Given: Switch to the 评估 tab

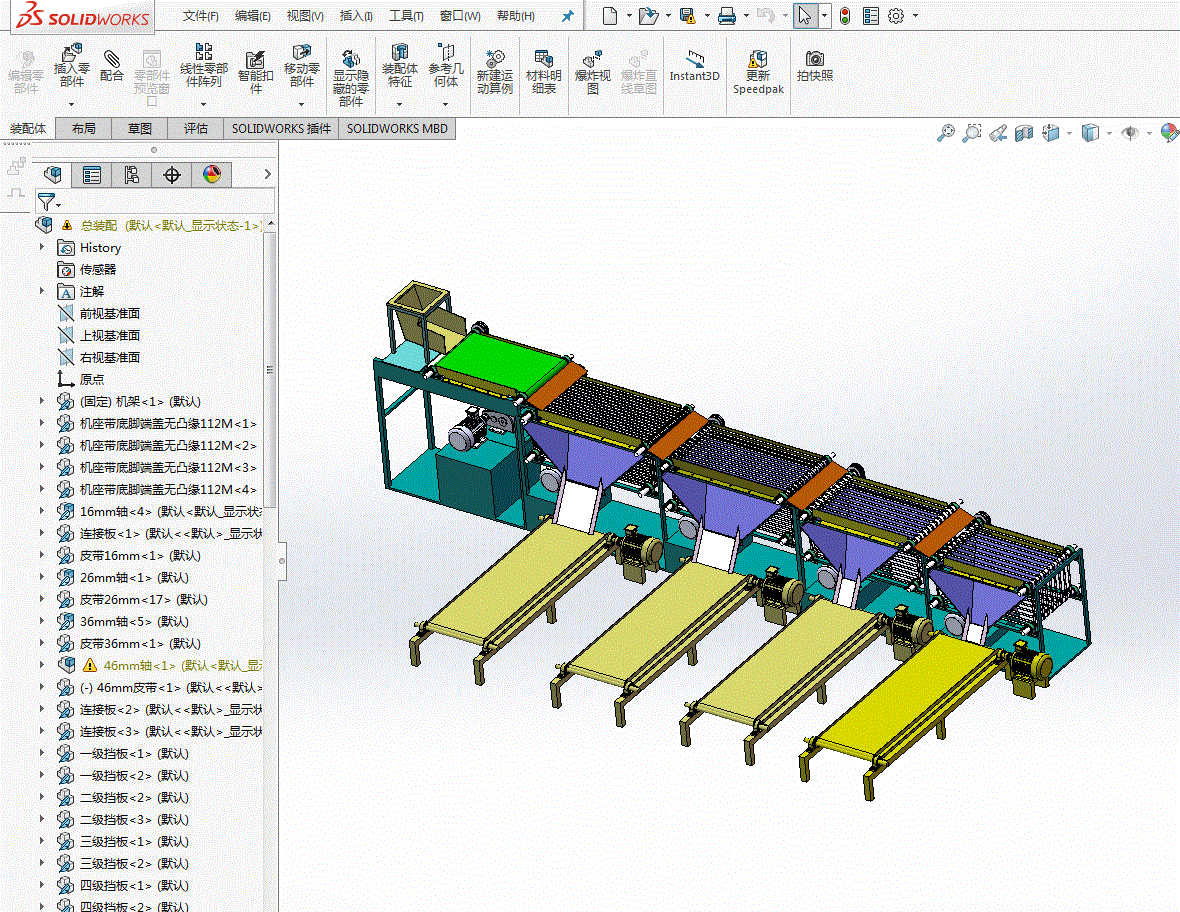Looking at the screenshot, I should (x=196, y=129).
